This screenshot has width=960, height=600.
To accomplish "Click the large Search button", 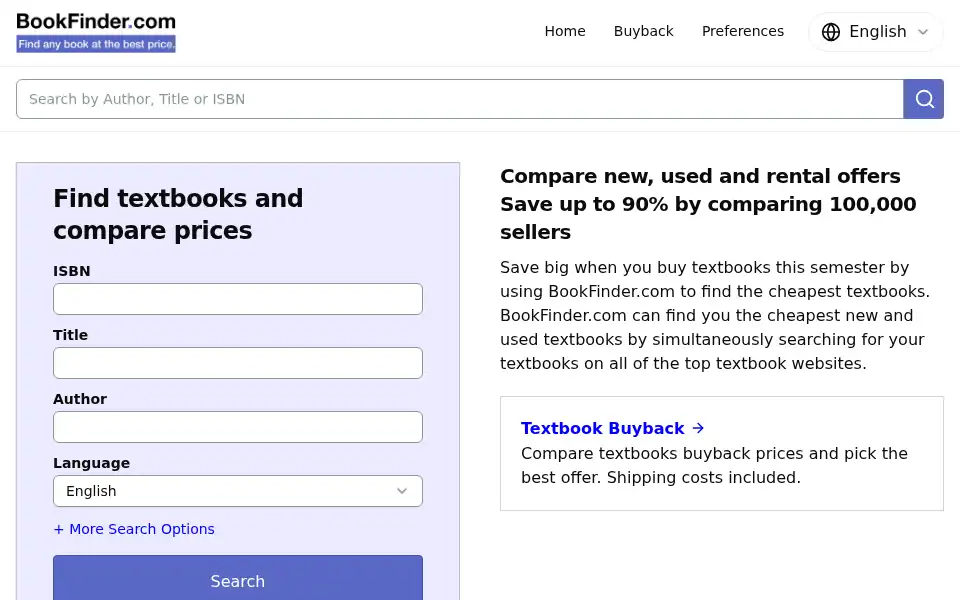I will tap(238, 578).
